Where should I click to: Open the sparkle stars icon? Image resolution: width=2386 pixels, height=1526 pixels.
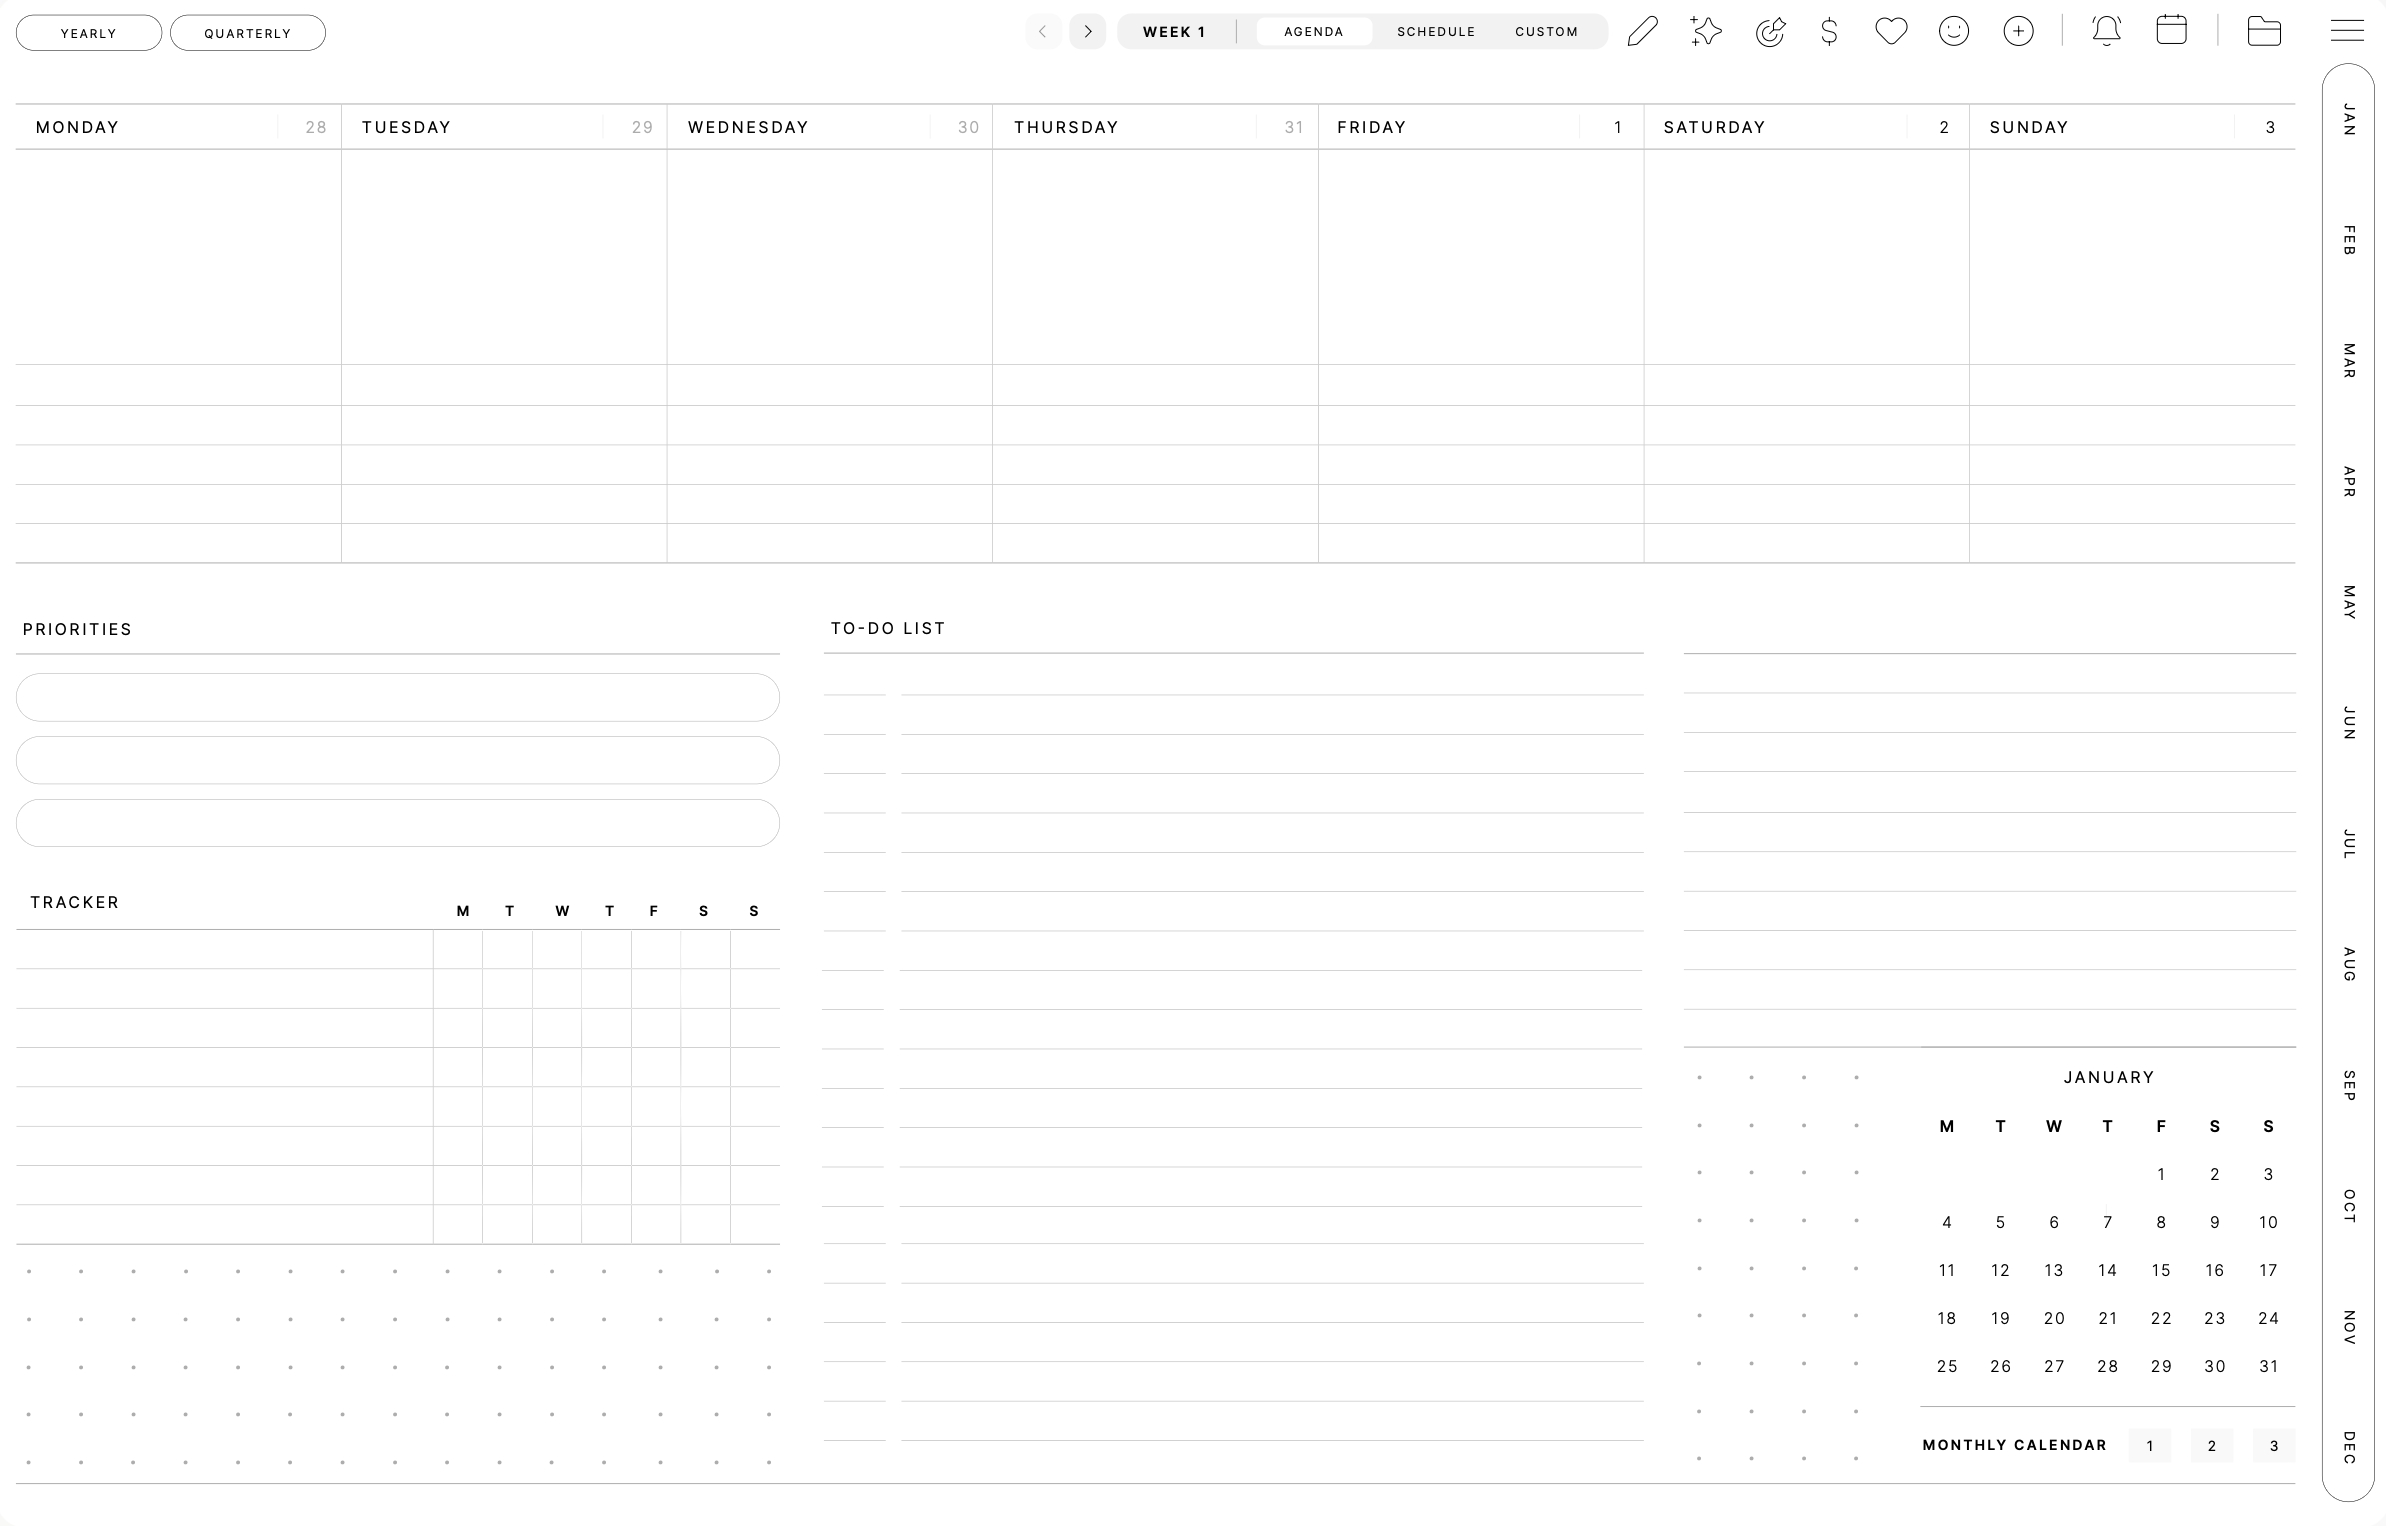(x=1706, y=31)
